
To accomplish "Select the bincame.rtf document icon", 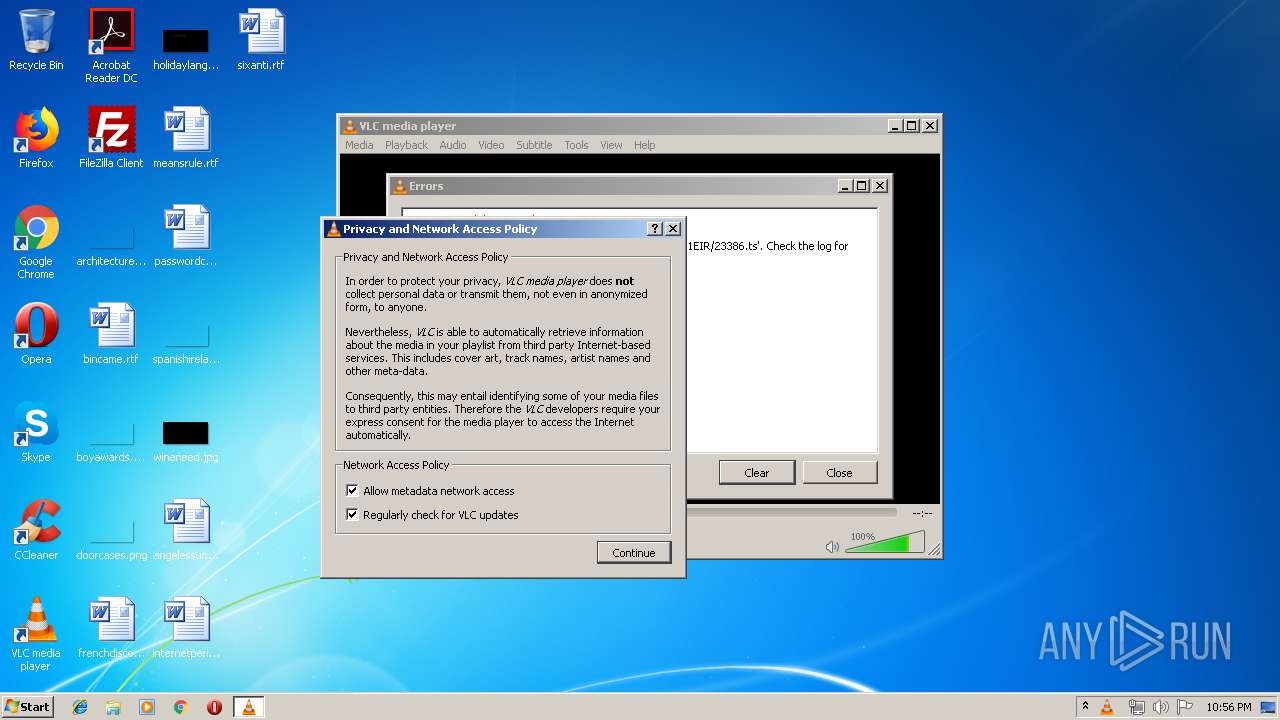I will click(x=111, y=334).
